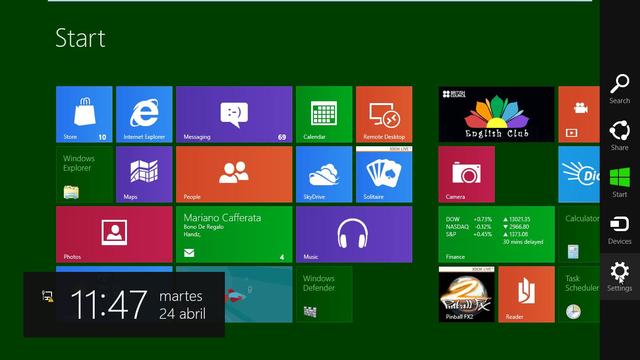Image resolution: width=640 pixels, height=360 pixels.
Task: Click the Search charm
Action: tap(620, 89)
